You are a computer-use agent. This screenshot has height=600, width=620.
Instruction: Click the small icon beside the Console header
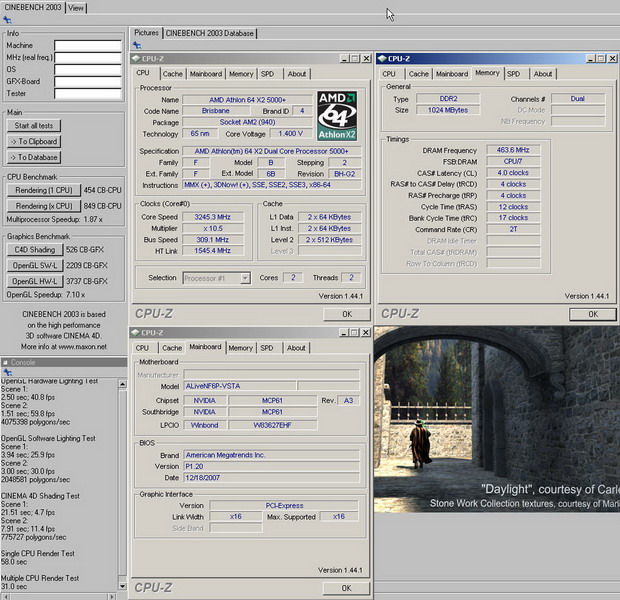coord(6,362)
